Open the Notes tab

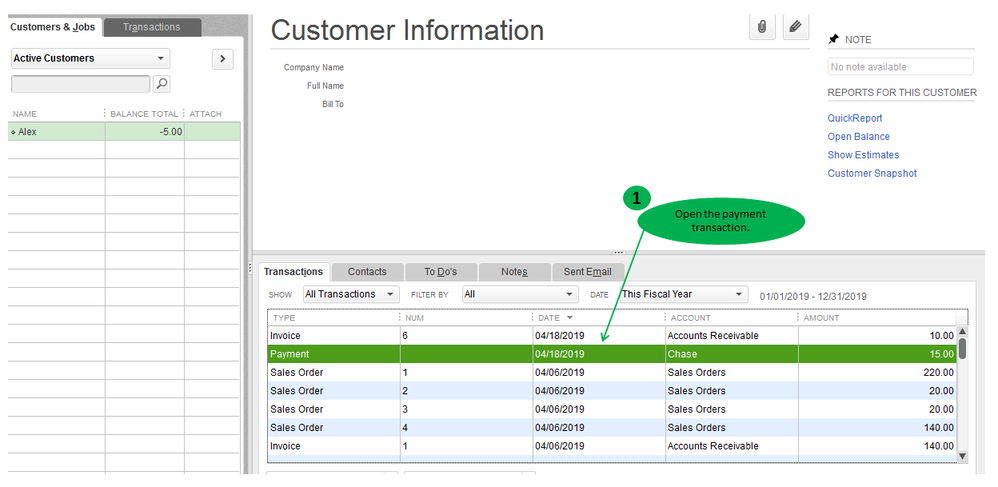[x=514, y=272]
